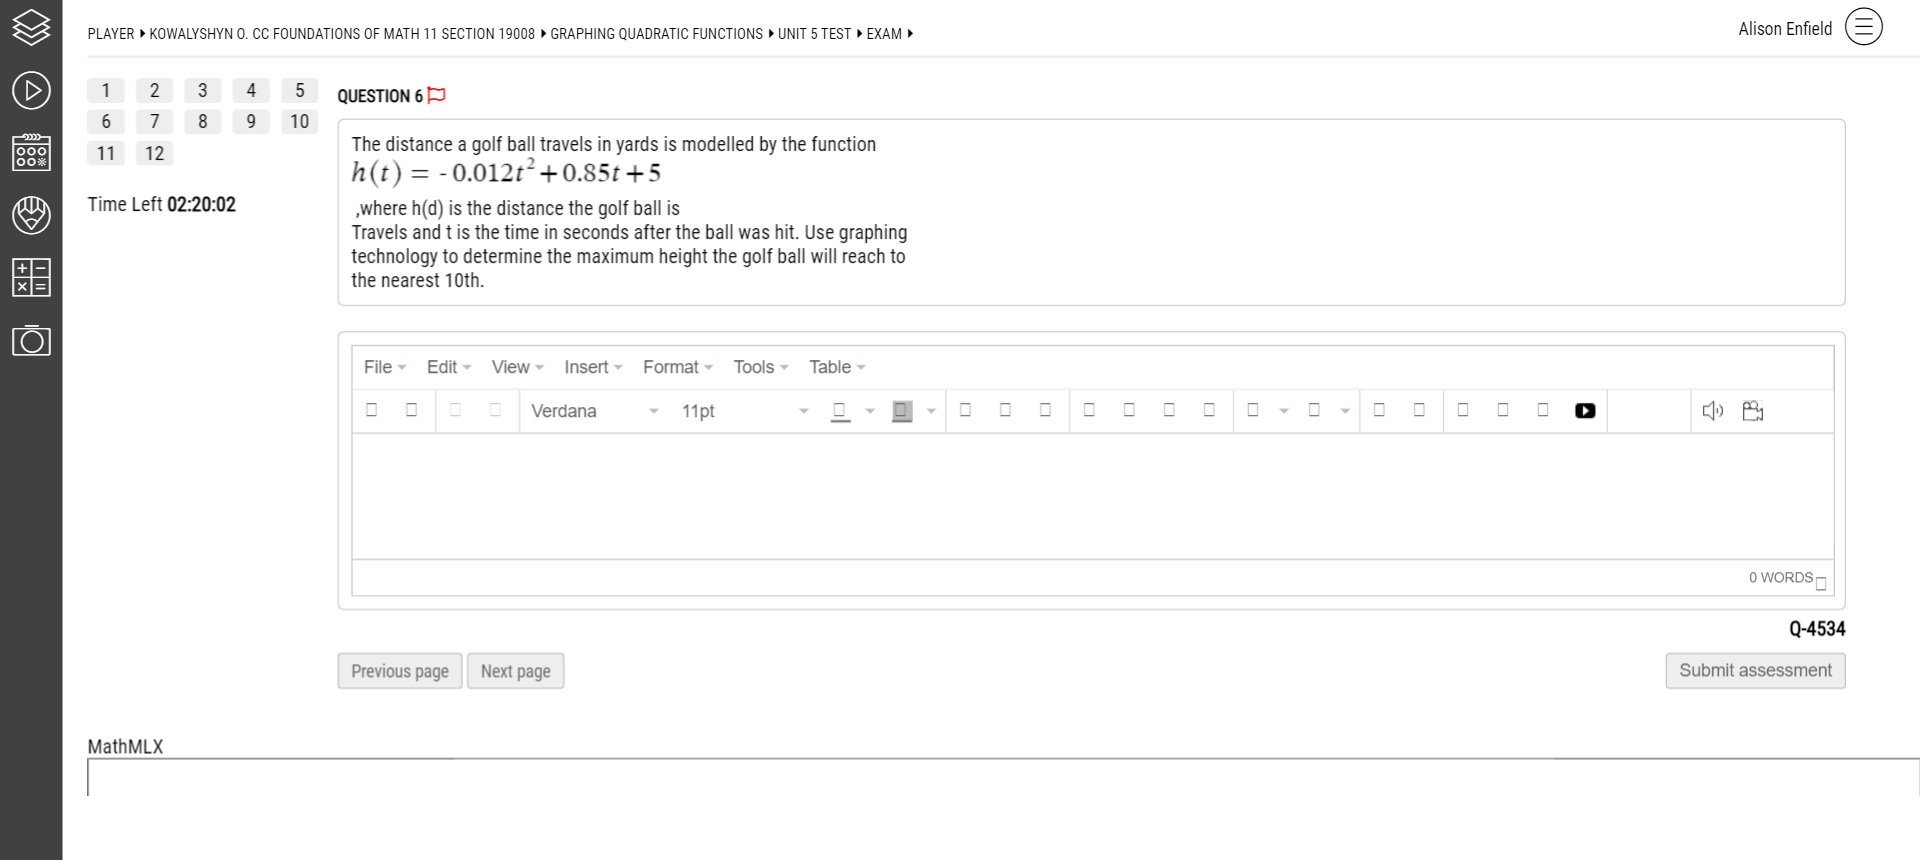
Task: Go to question 8
Action: (x=203, y=121)
